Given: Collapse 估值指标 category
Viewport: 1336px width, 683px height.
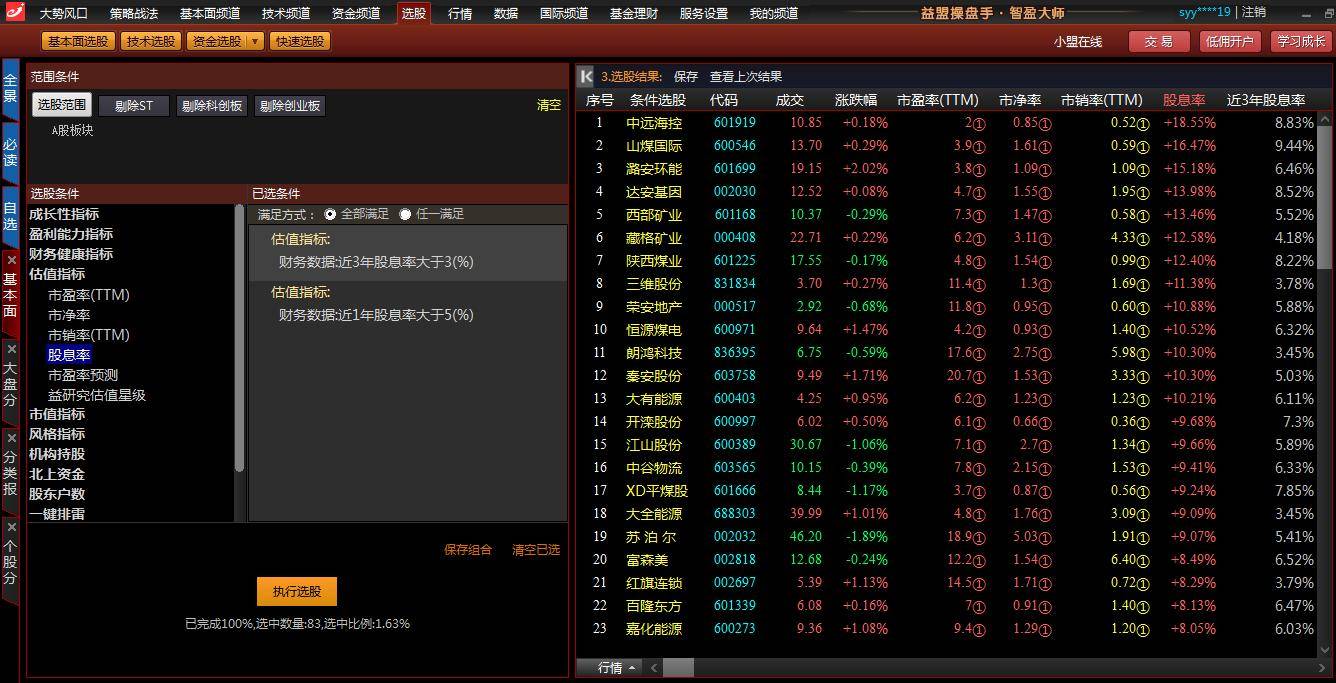Looking at the screenshot, I should coord(57,274).
